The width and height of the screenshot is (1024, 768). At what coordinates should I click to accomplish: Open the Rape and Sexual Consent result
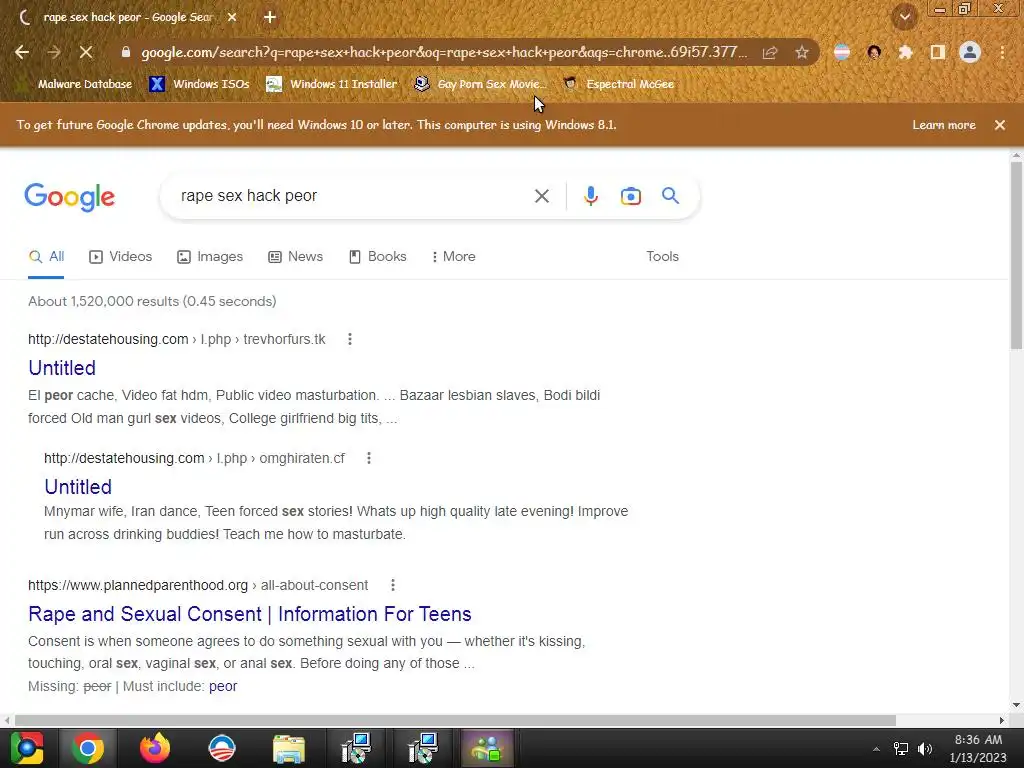(249, 614)
